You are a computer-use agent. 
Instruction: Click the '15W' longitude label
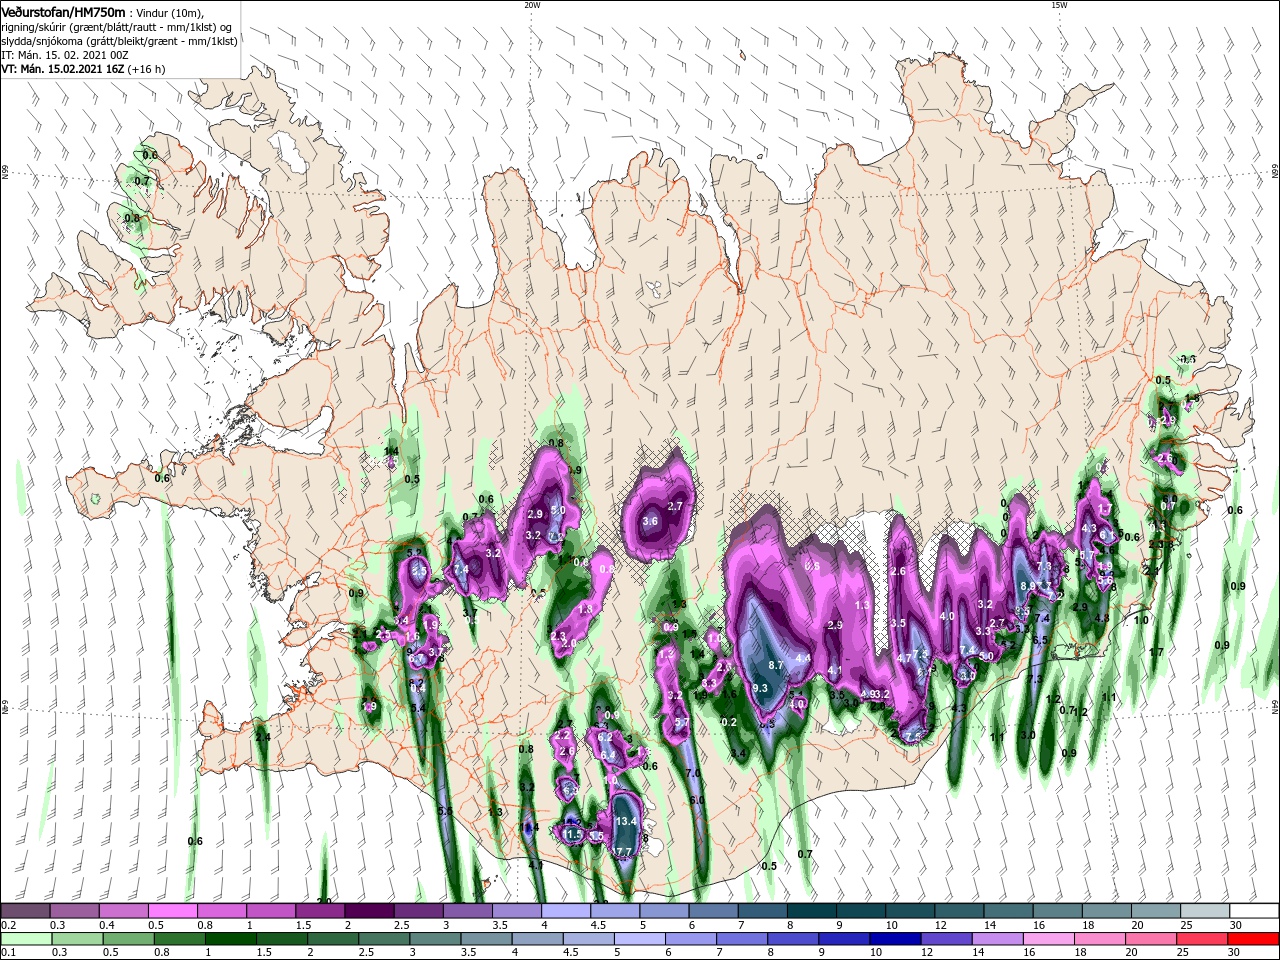1060,5
